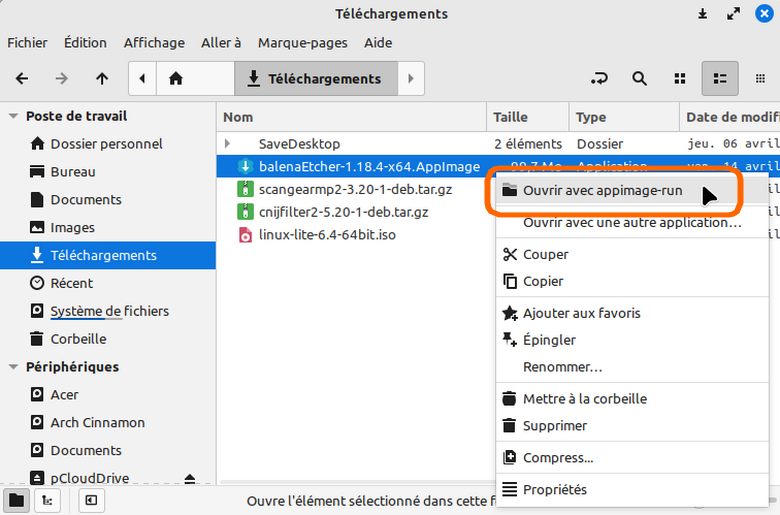Go up to the parent folder

[102, 79]
